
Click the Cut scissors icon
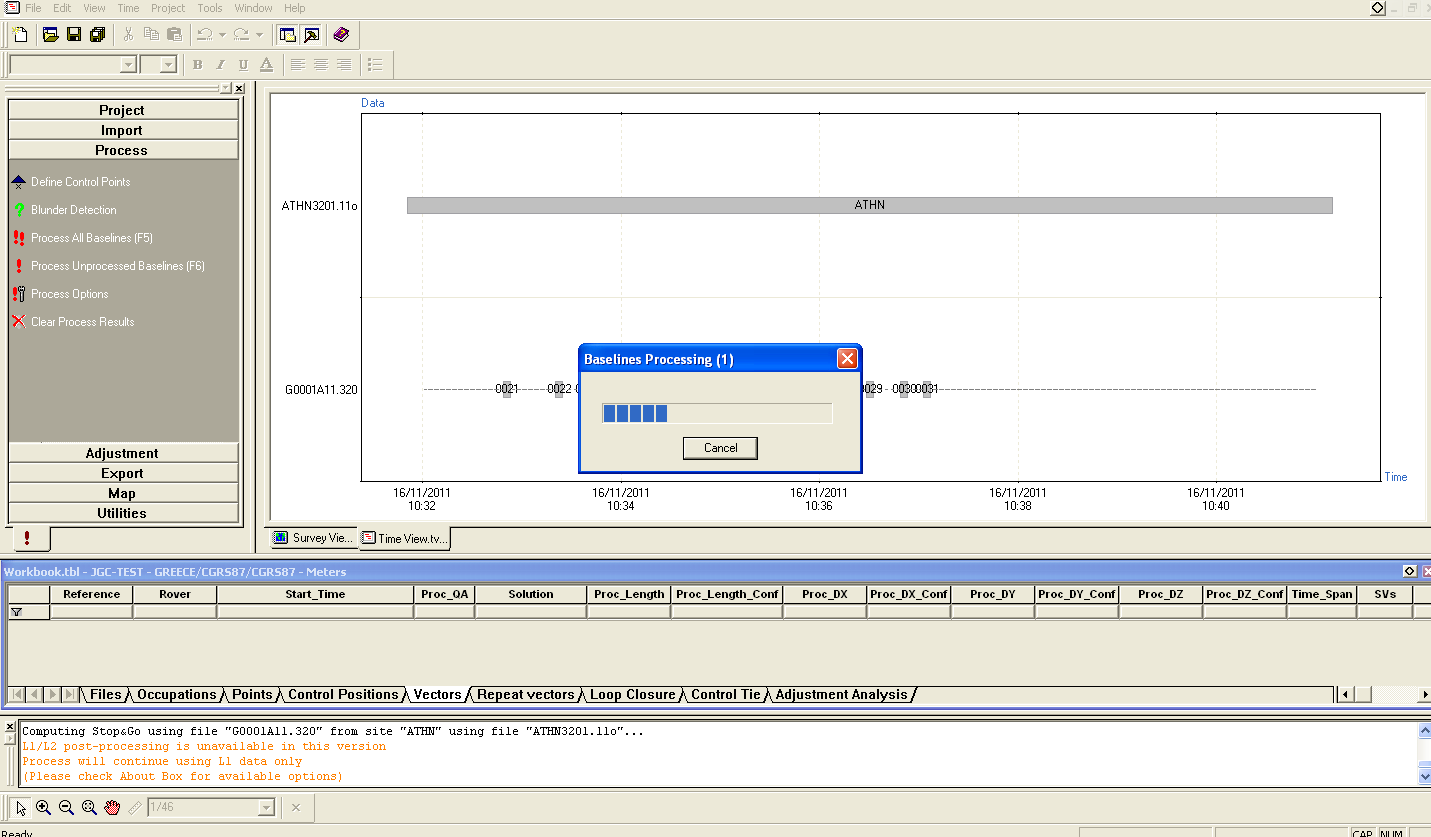128,35
